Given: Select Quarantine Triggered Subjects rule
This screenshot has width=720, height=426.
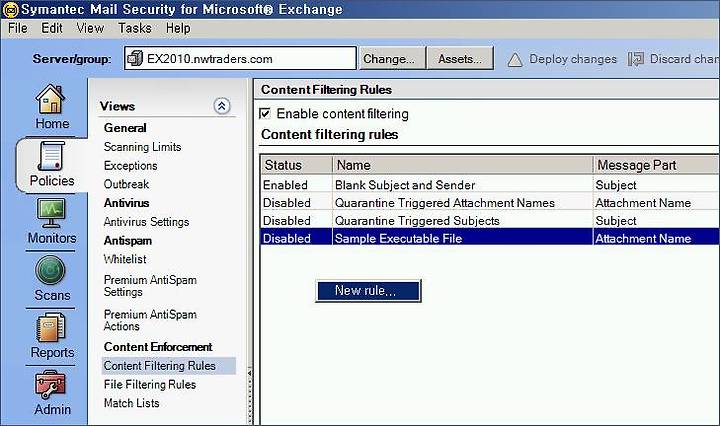Looking at the screenshot, I should point(489,221).
